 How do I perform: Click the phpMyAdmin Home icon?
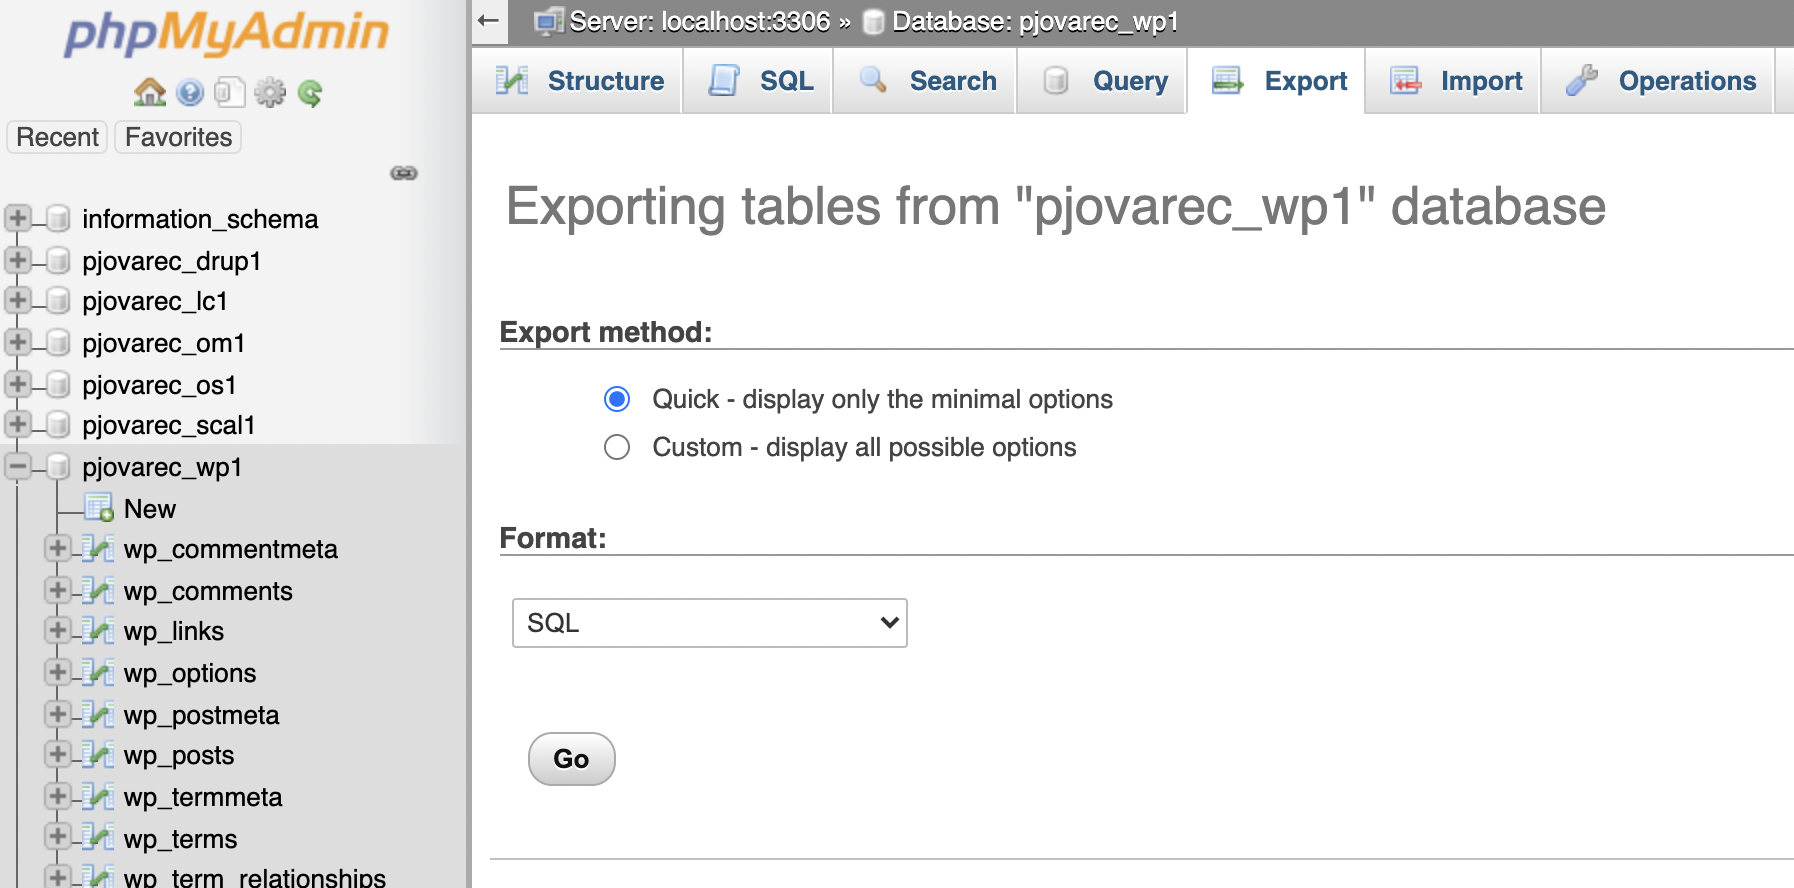click(x=150, y=93)
